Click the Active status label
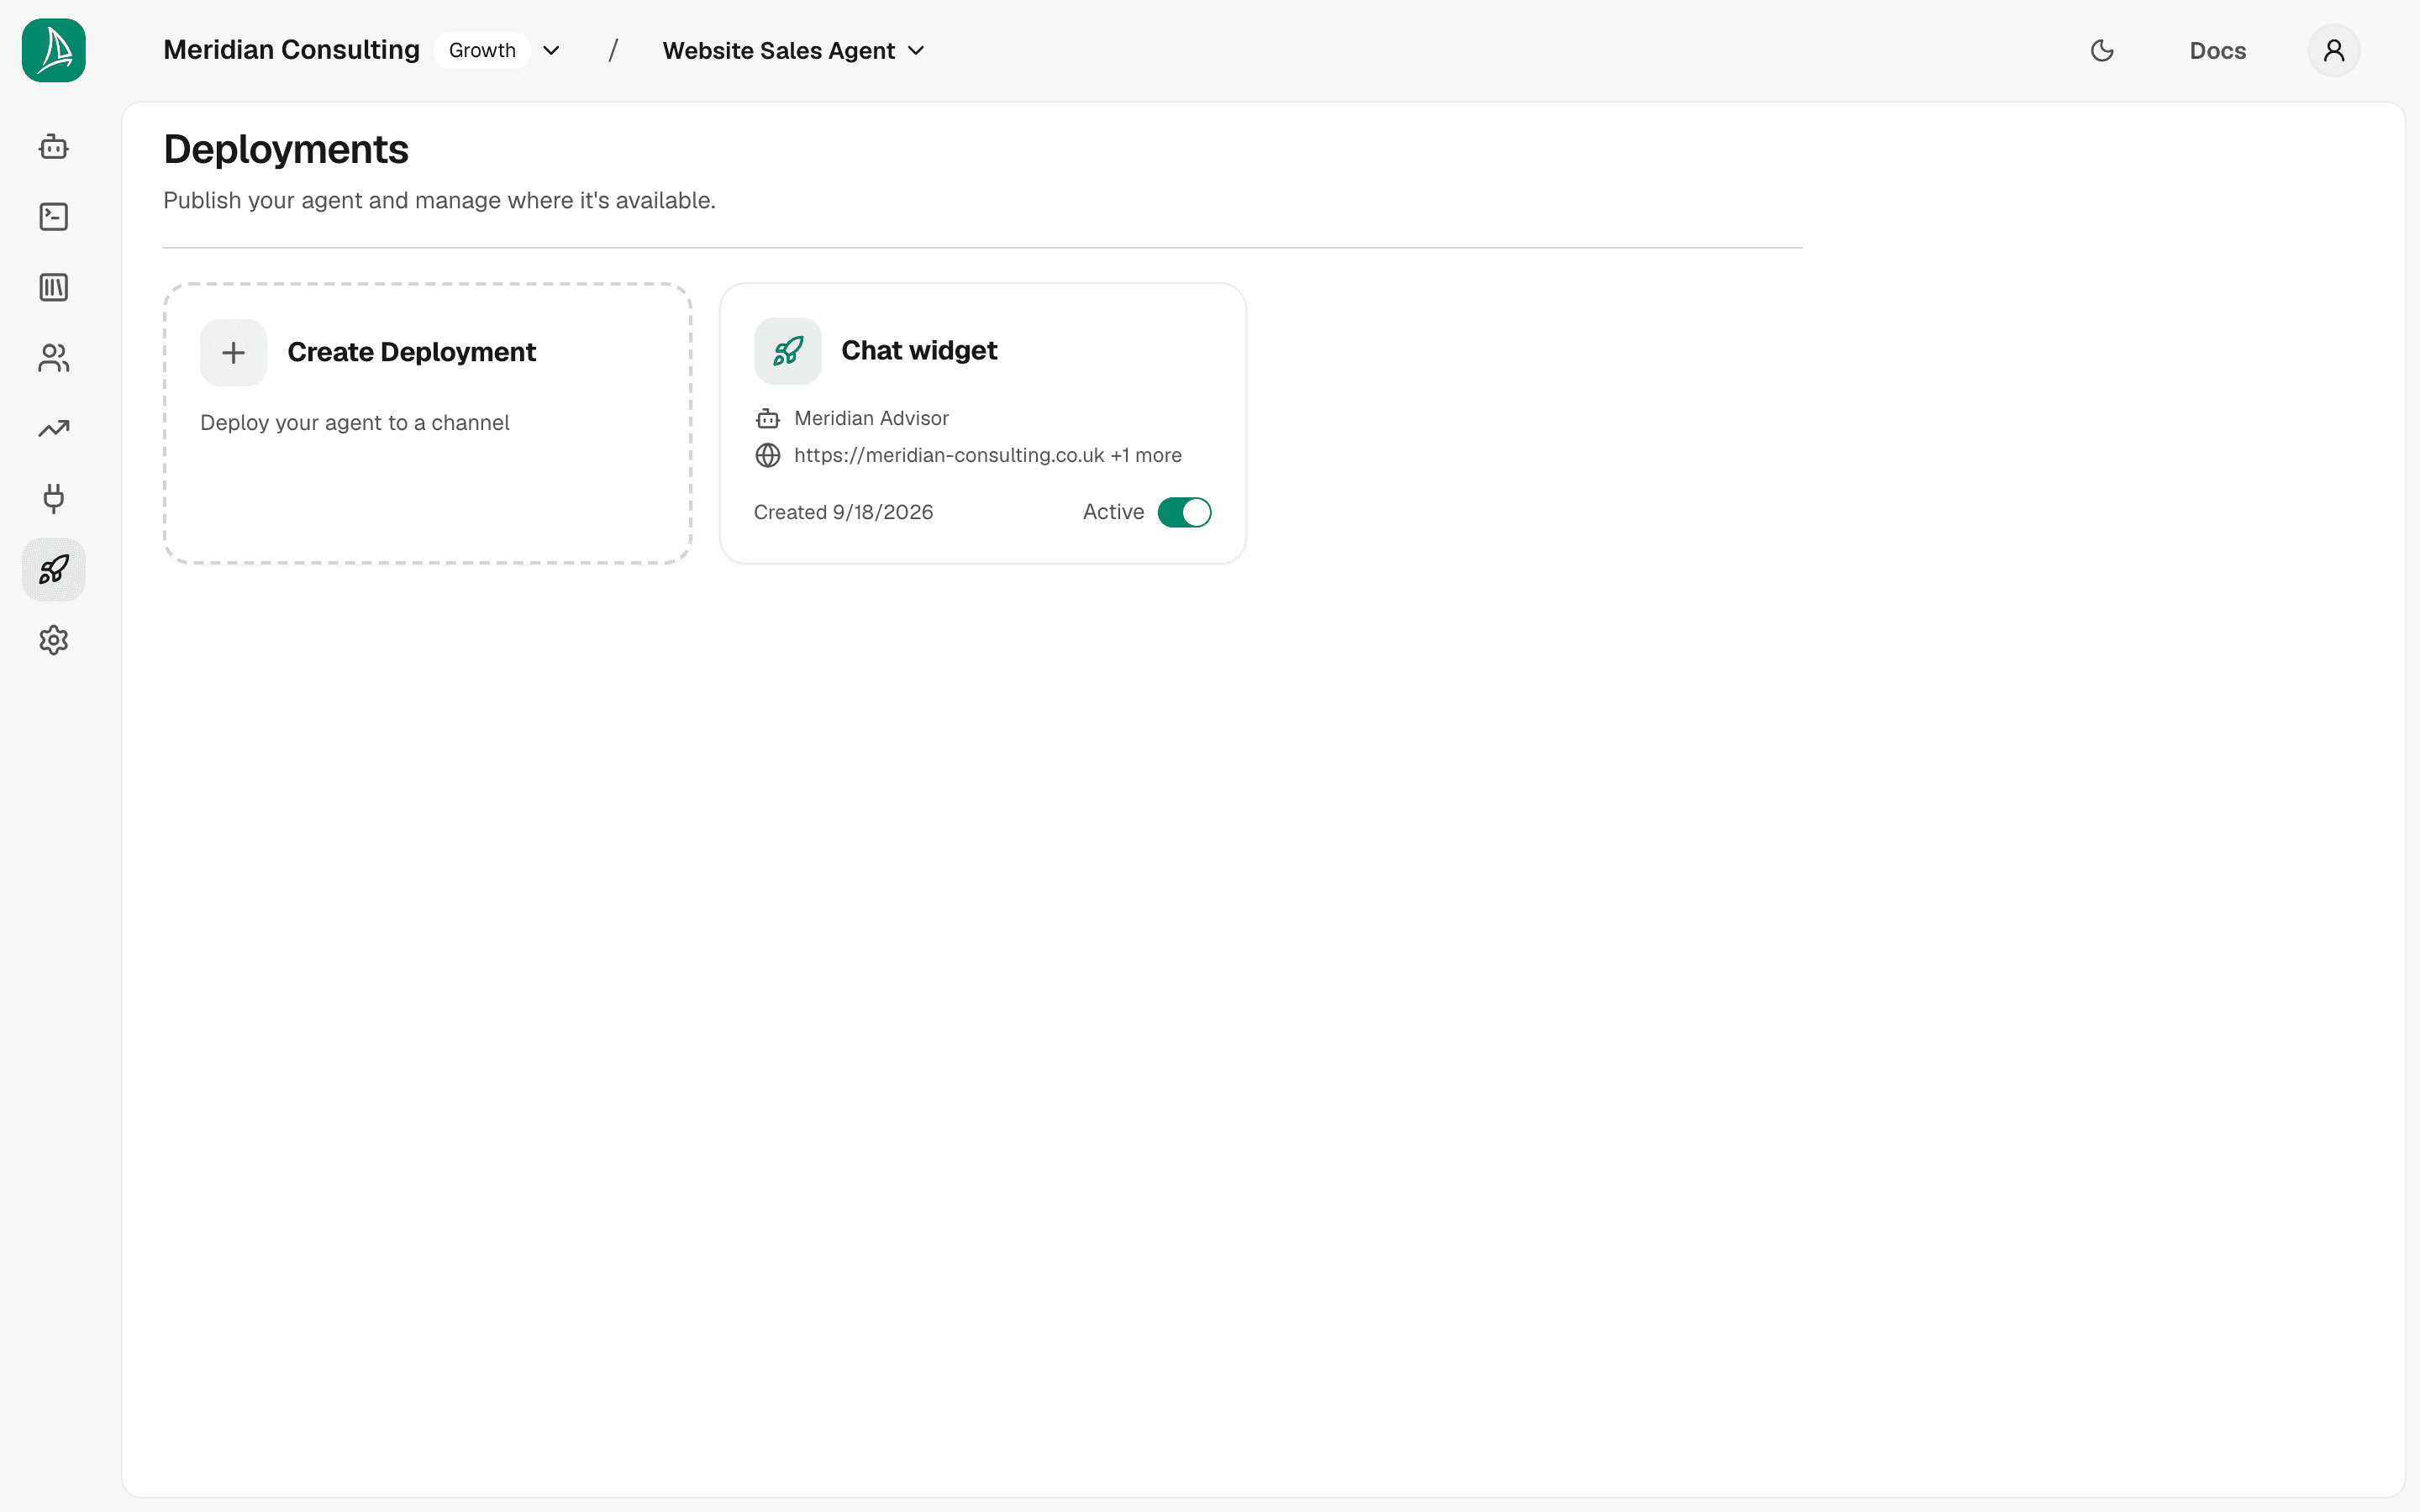 tap(1113, 512)
